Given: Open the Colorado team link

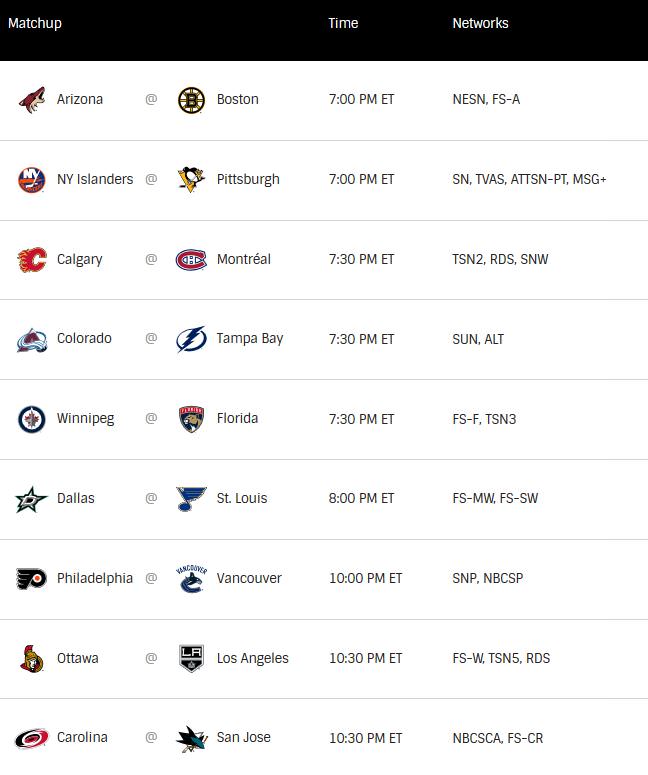Looking at the screenshot, I should coord(84,339).
